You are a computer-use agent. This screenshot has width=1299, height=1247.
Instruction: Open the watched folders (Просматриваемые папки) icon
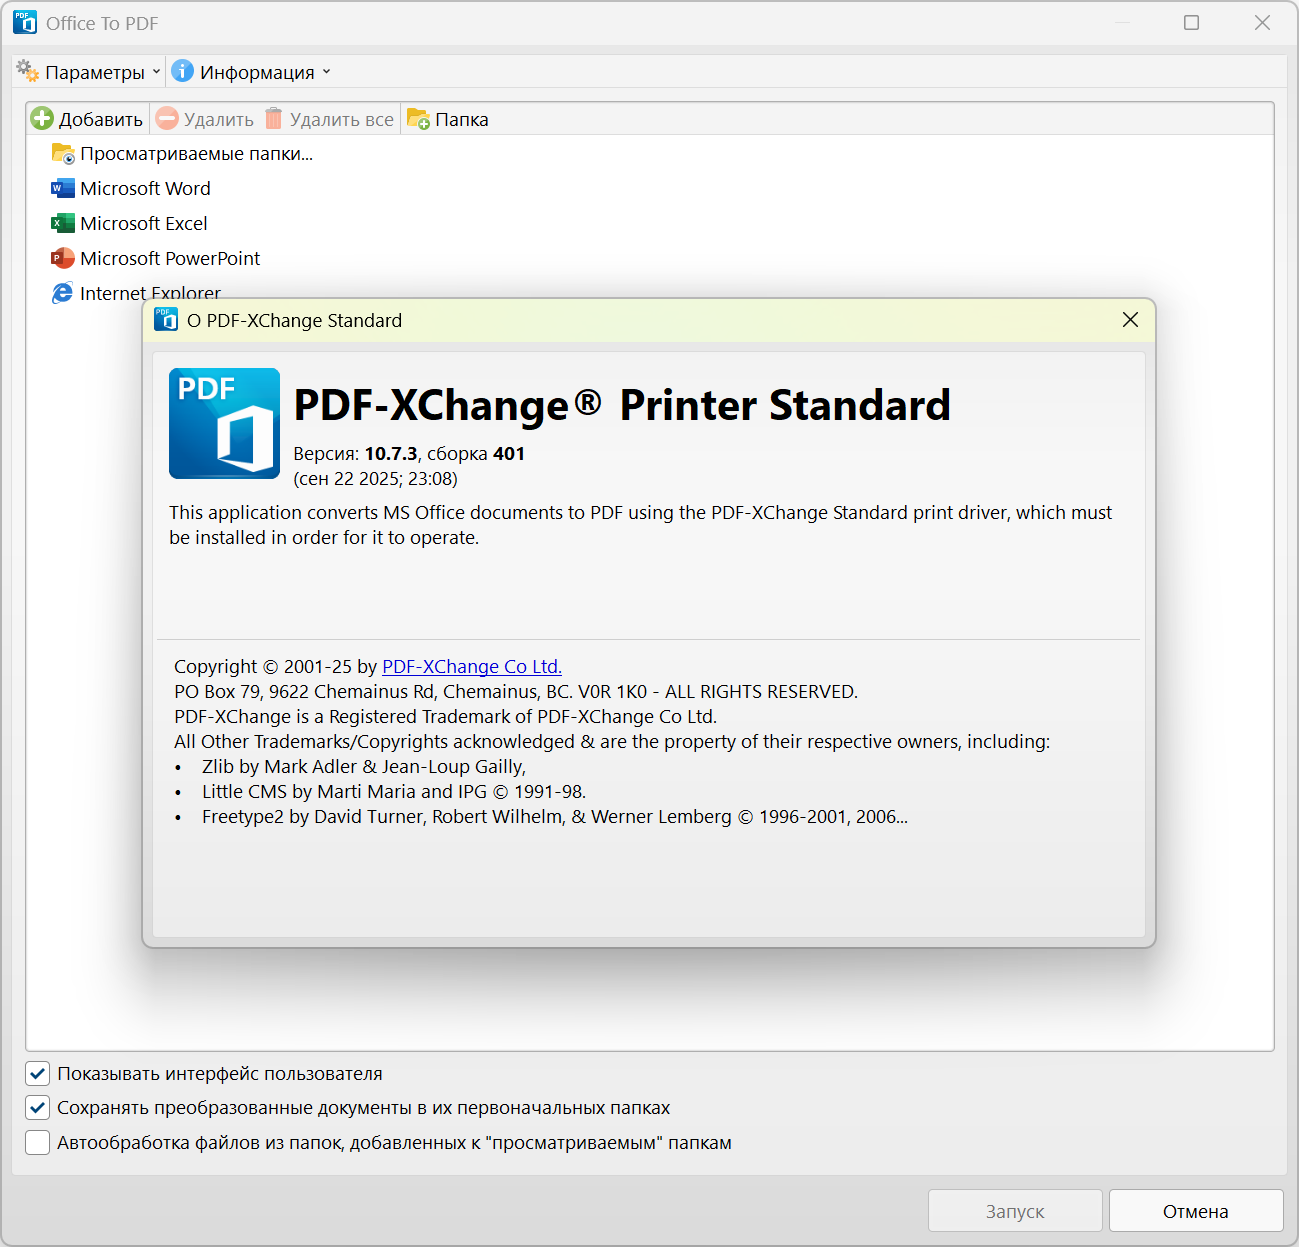click(63, 154)
